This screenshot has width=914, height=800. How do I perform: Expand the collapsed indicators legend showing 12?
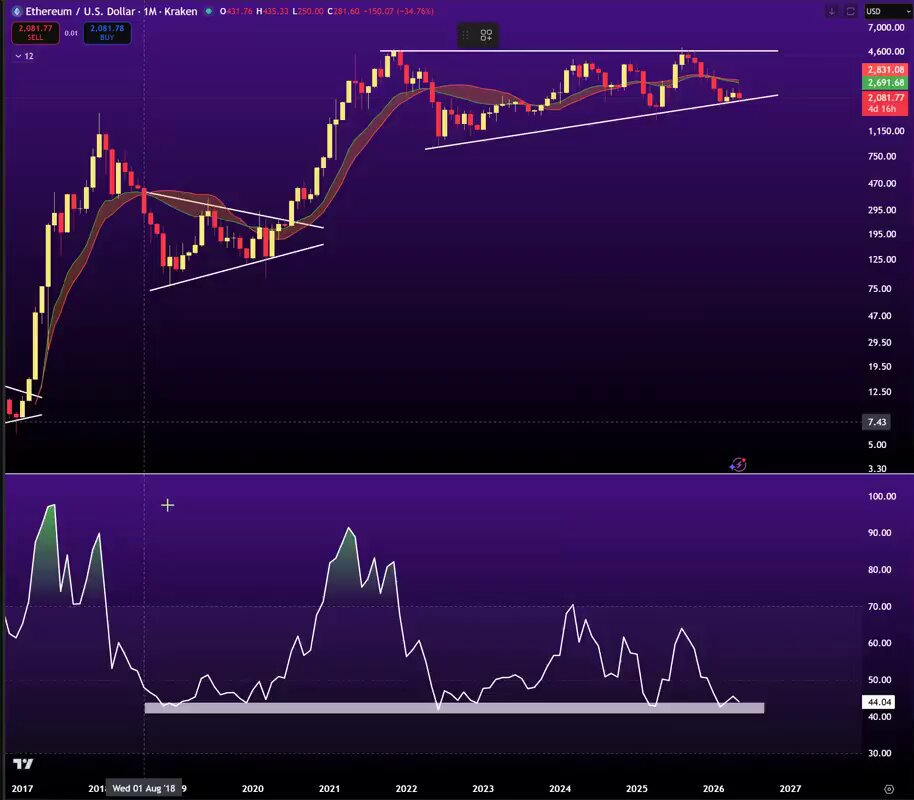[24, 56]
